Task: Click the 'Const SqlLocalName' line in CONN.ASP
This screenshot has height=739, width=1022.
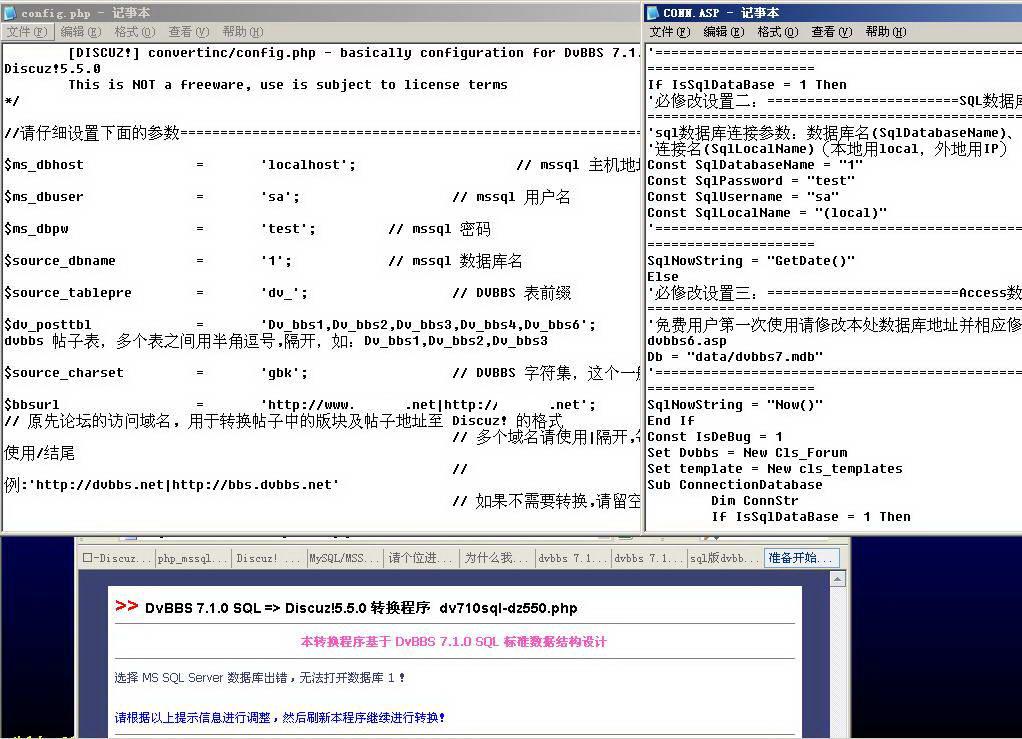Action: (767, 212)
